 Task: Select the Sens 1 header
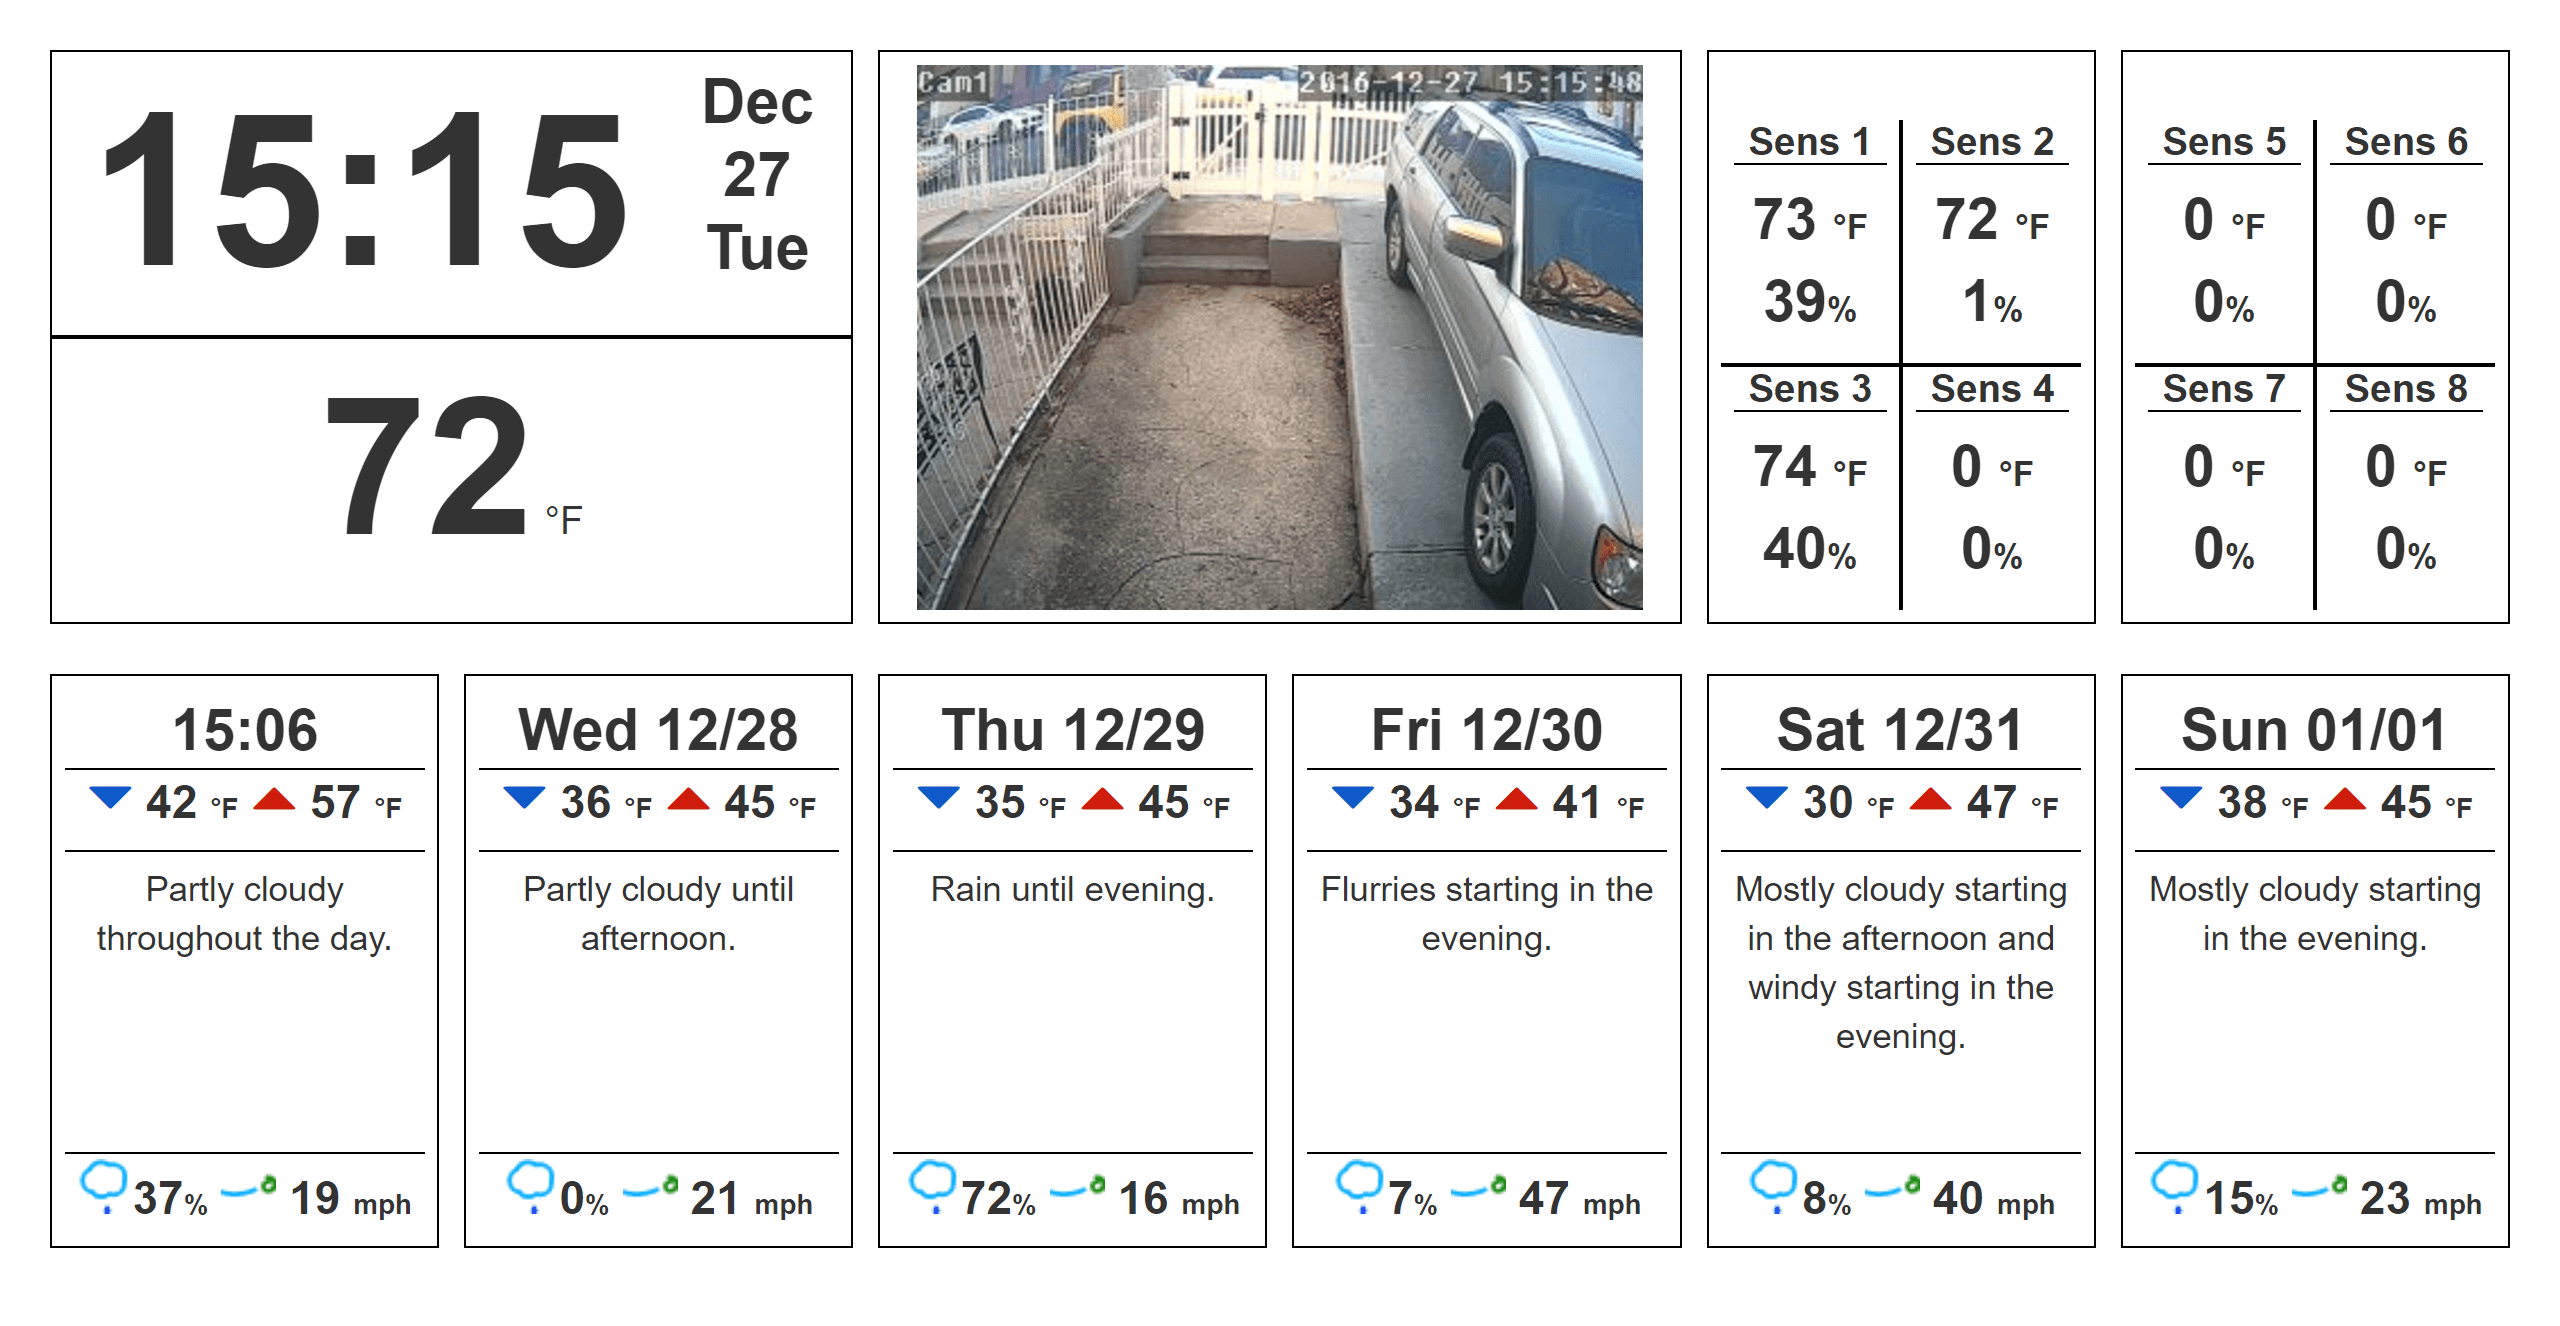pyautogui.click(x=1809, y=141)
